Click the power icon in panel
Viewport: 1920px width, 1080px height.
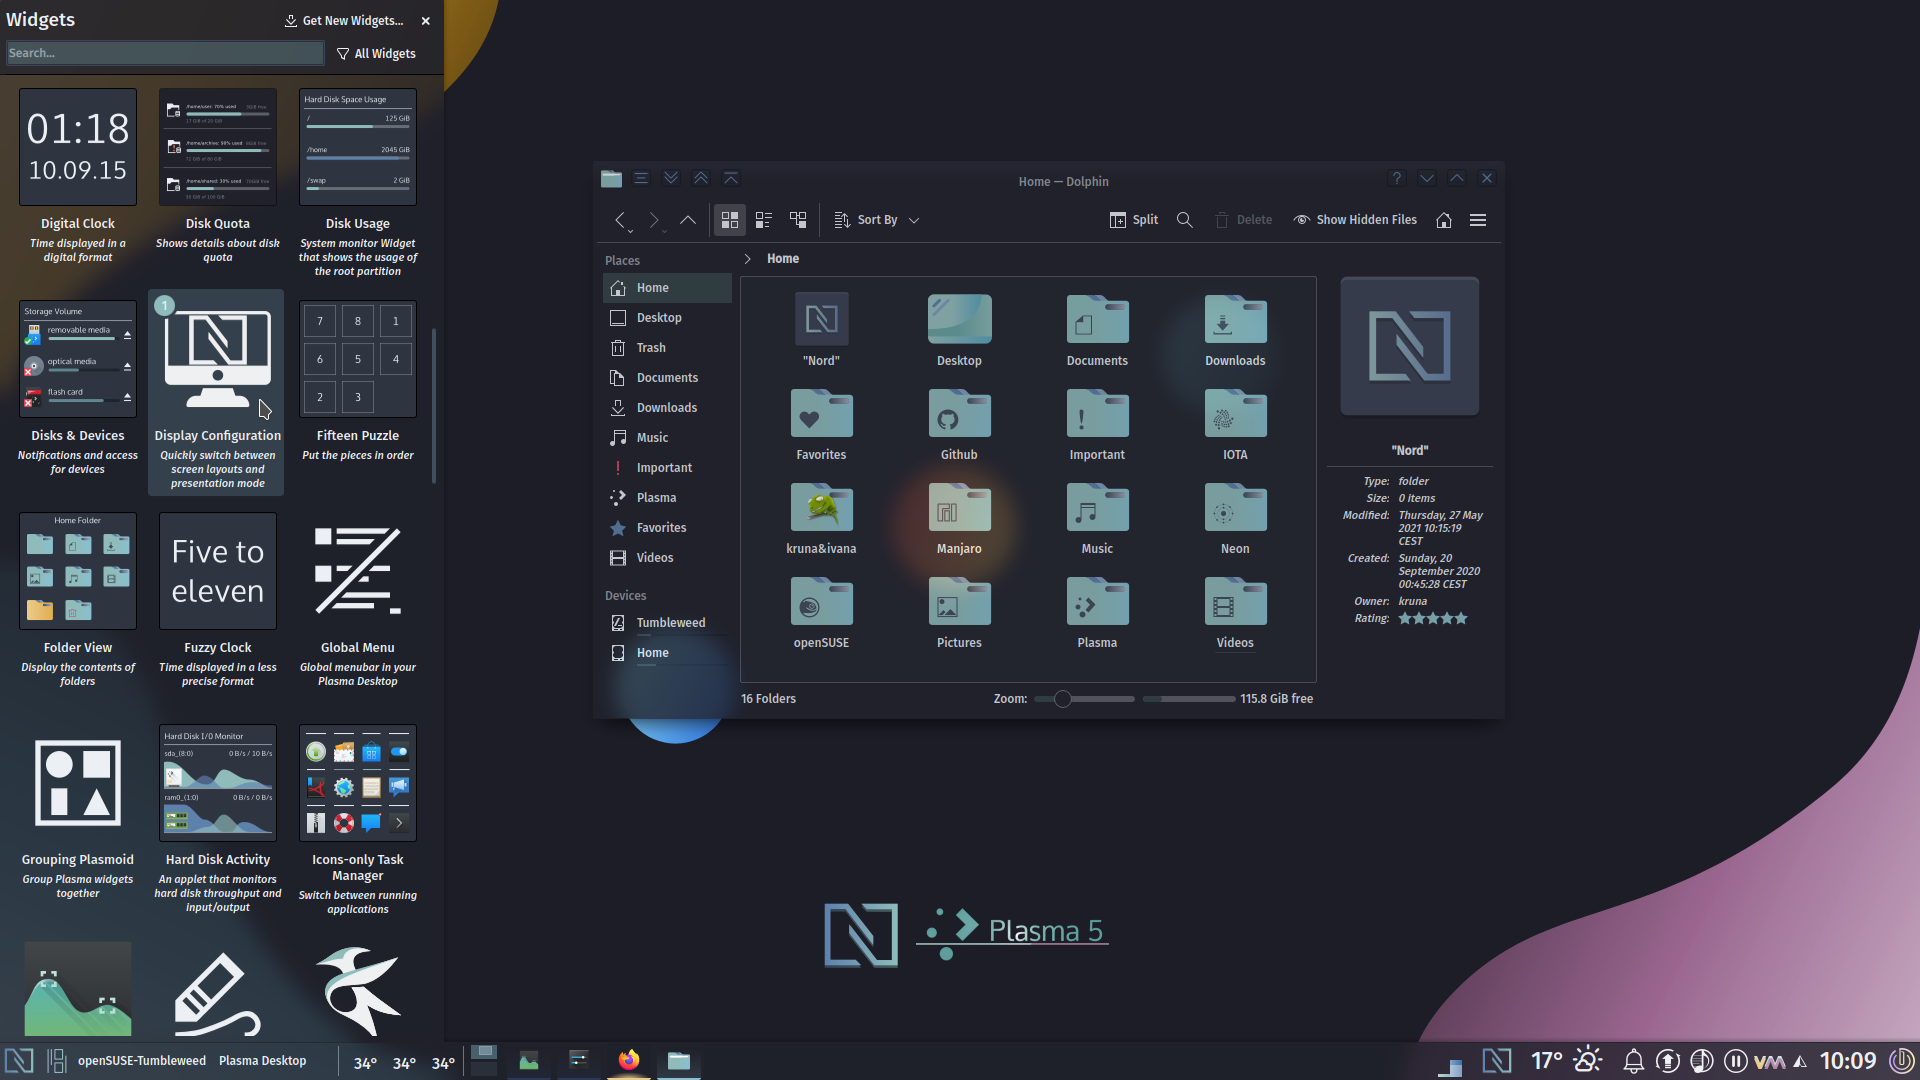1901,1061
